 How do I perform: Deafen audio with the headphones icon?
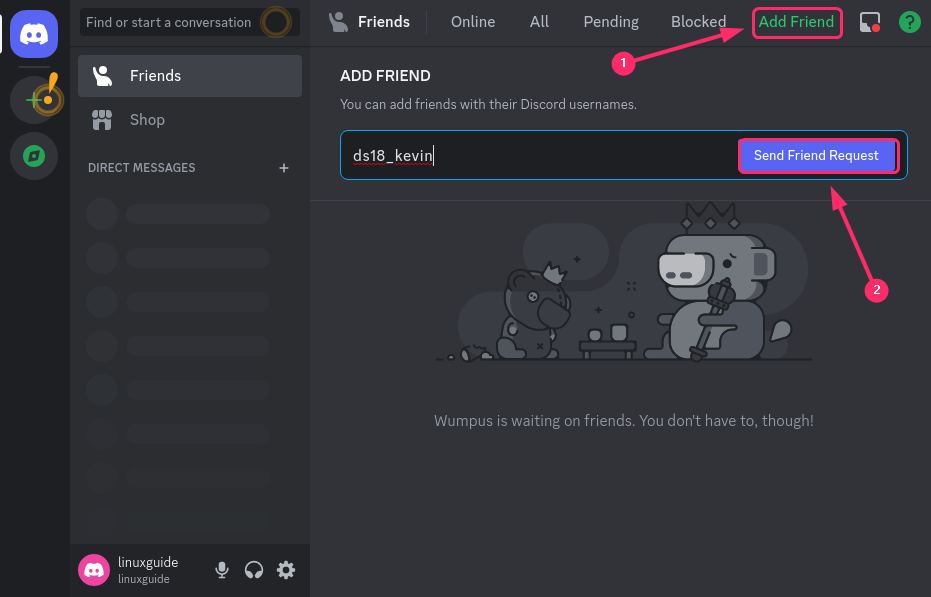point(254,570)
